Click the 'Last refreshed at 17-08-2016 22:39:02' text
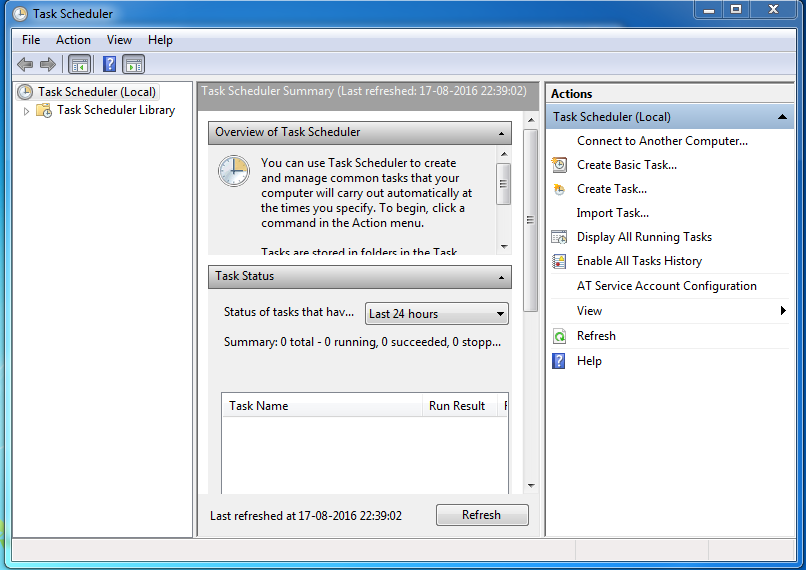Viewport: 806px width, 570px height. click(x=306, y=516)
